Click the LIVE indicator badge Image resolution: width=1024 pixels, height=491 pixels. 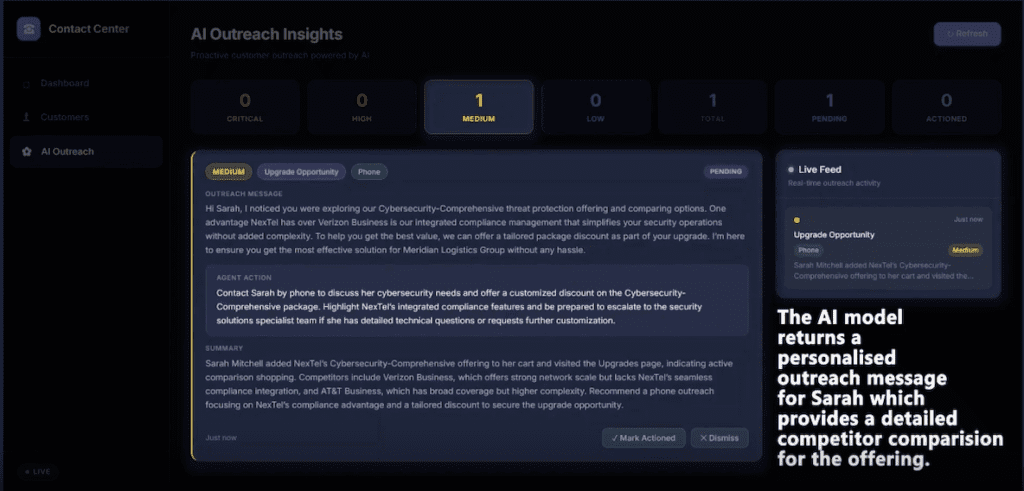(37, 471)
